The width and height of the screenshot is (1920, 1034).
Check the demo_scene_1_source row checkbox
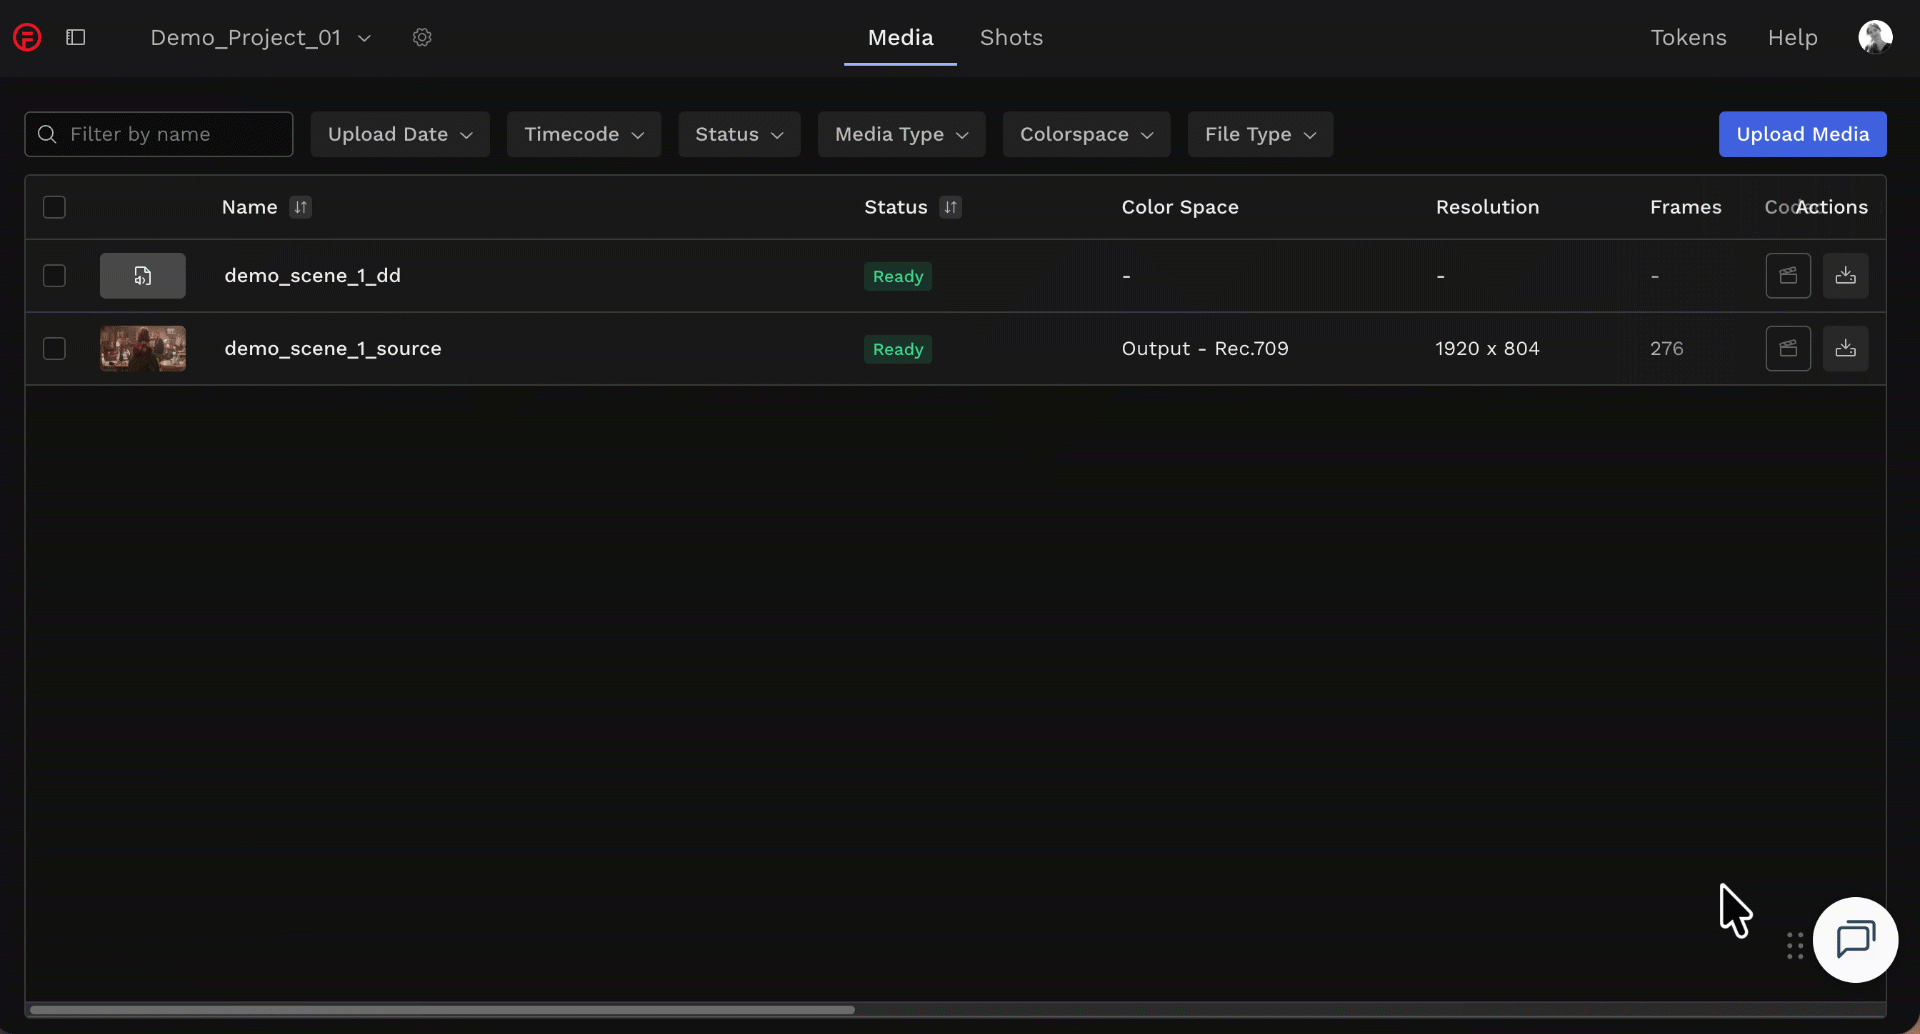point(54,348)
